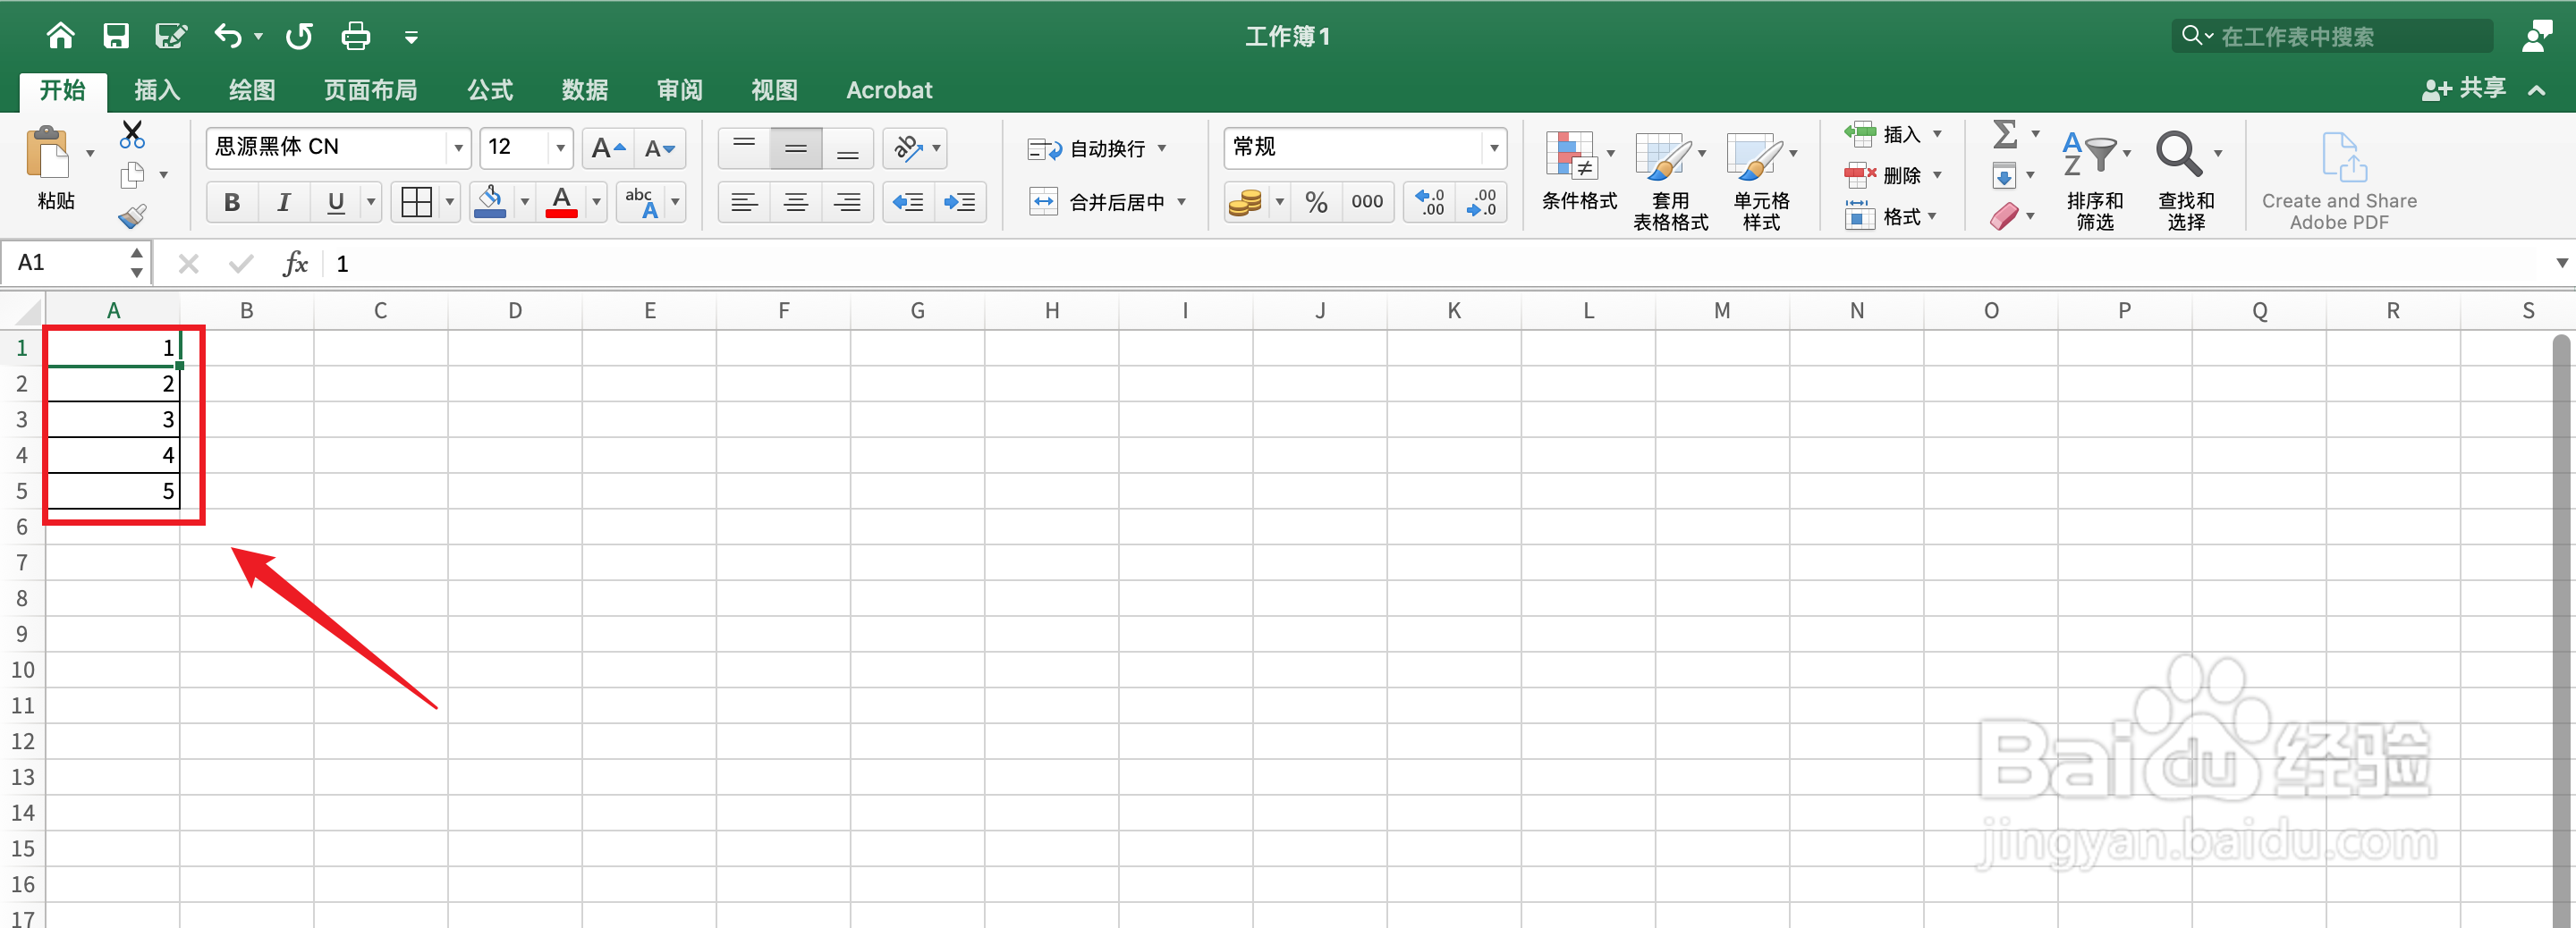Switch to the 插入 tab
2576x928 pixels.
pyautogui.click(x=157, y=90)
